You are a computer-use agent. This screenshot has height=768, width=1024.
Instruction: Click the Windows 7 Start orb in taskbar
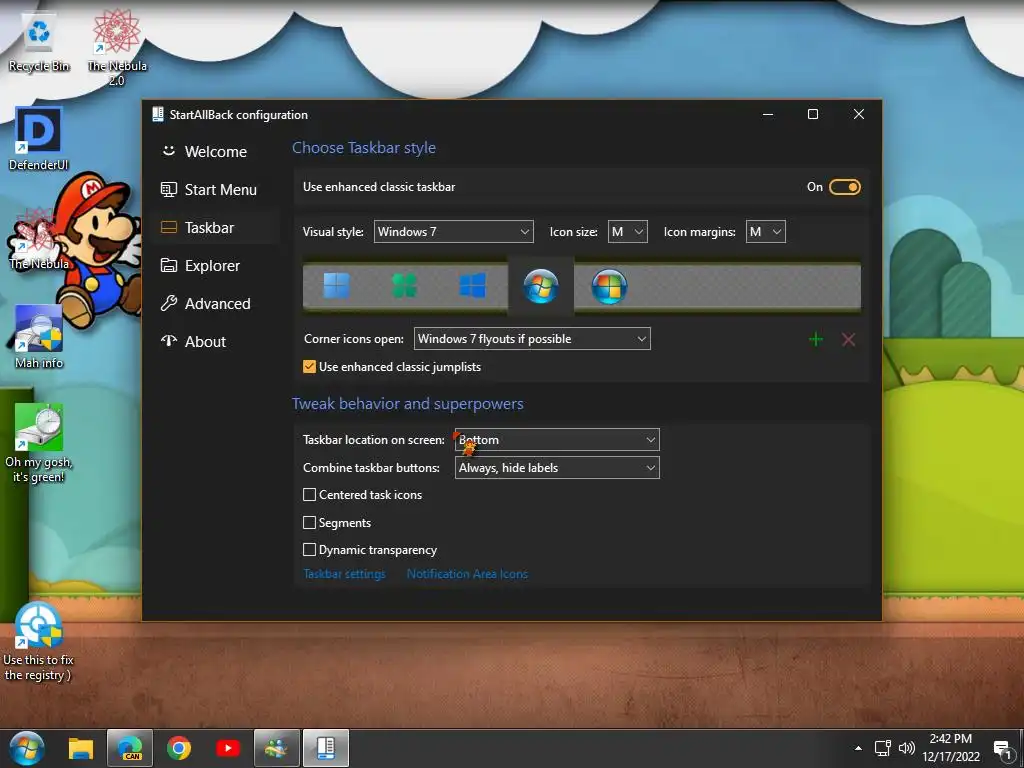point(27,748)
